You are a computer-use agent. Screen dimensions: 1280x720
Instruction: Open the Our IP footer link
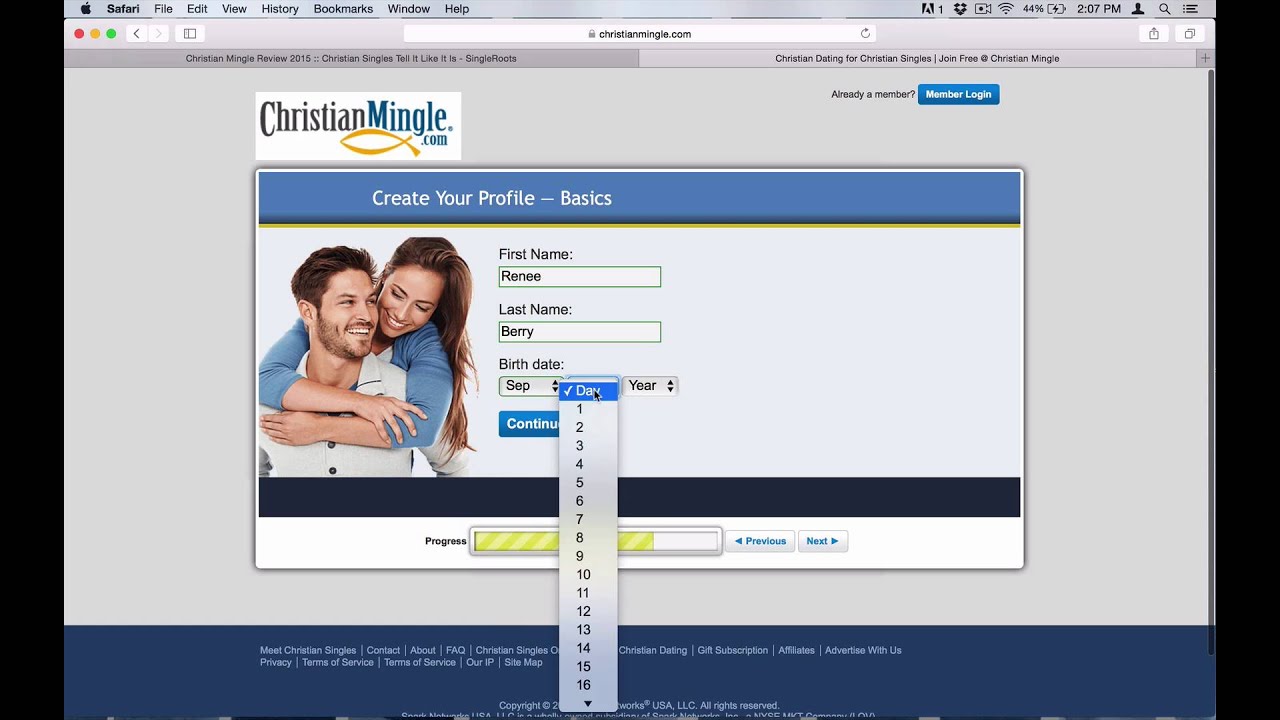(480, 662)
